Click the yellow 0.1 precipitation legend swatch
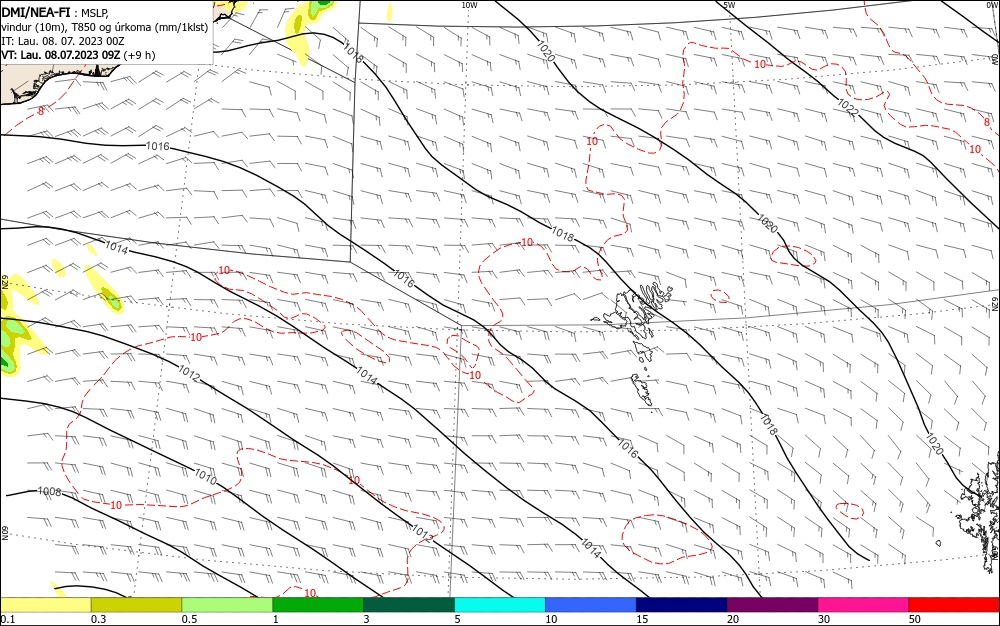This screenshot has height=626, width=1000. [x=46, y=605]
